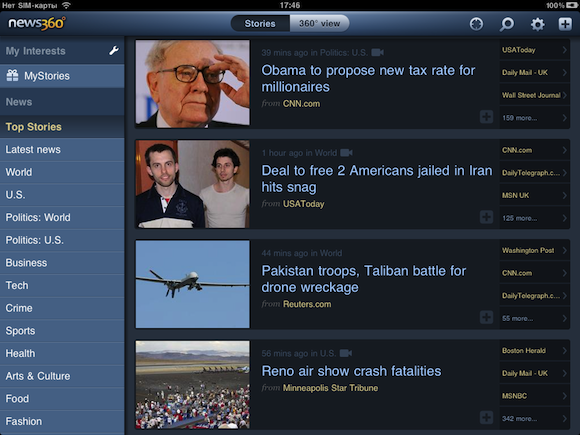Switch to the 360° view toggle
The image size is (580, 435).
click(x=319, y=24)
